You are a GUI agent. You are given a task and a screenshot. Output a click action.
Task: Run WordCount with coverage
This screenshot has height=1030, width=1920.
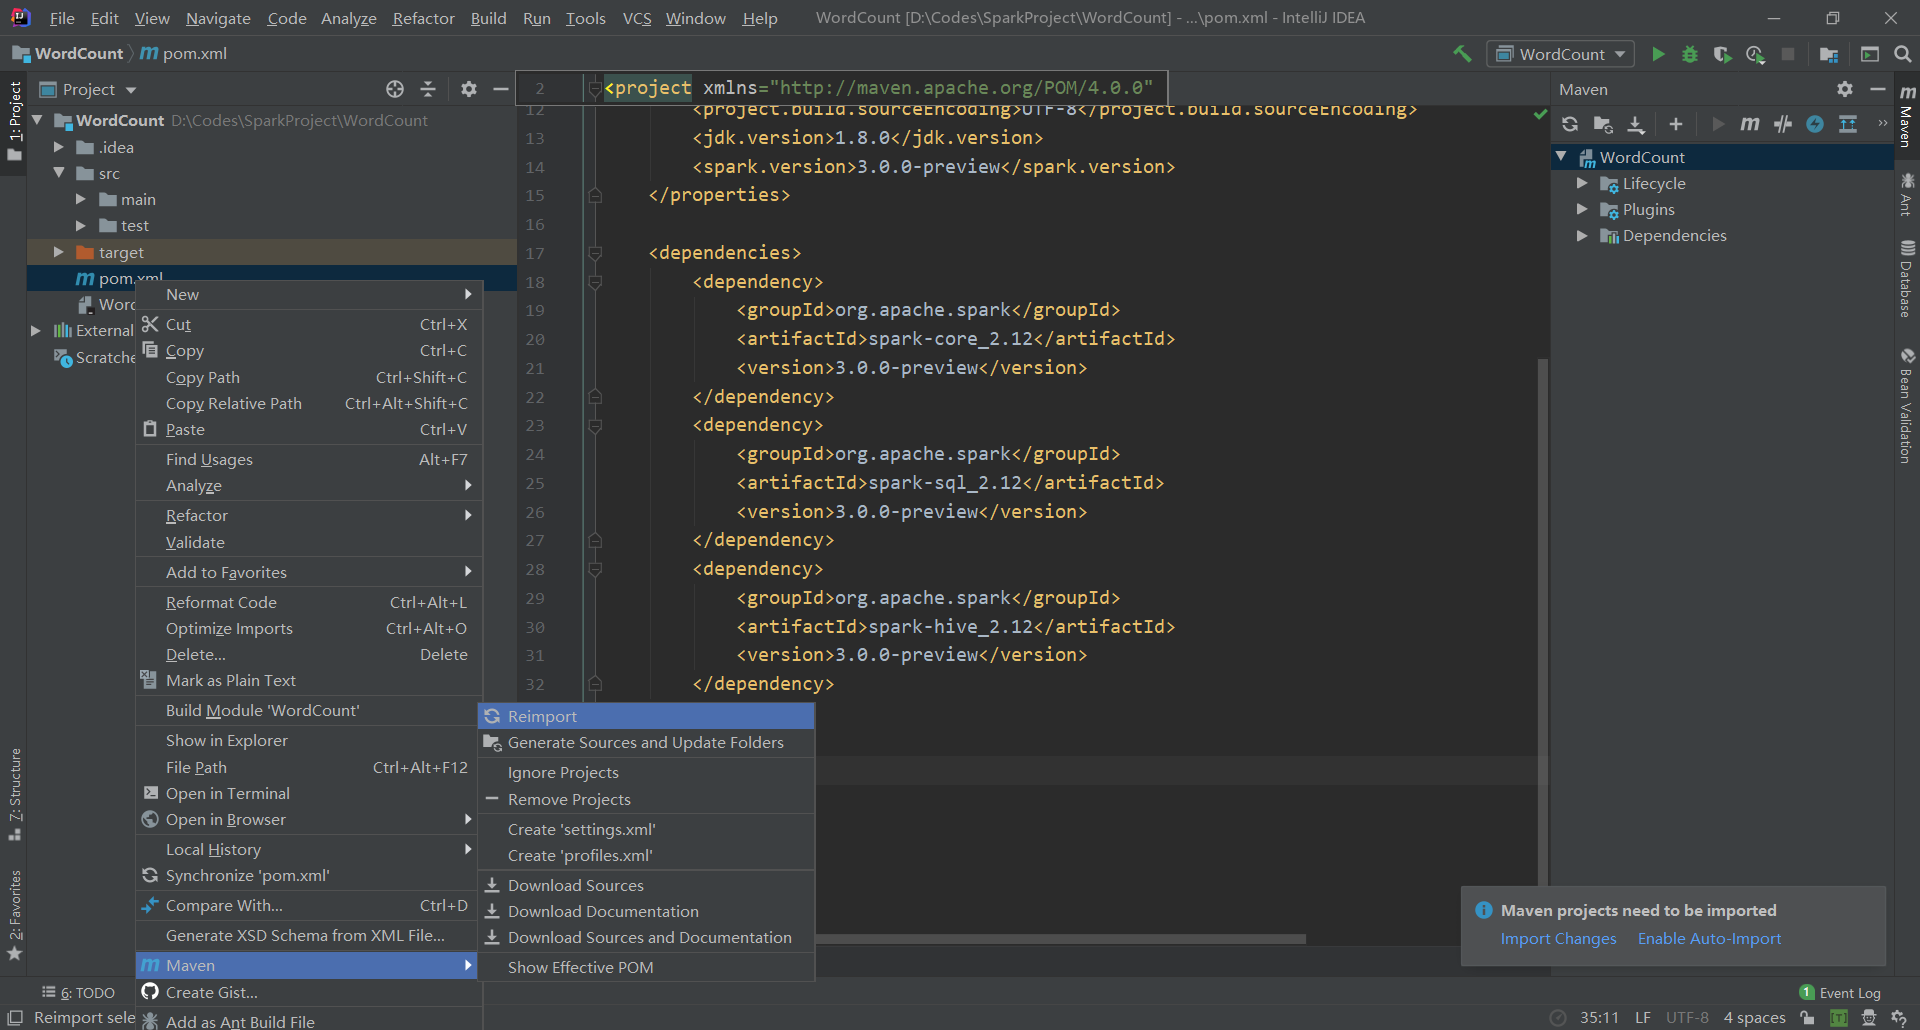point(1722,54)
